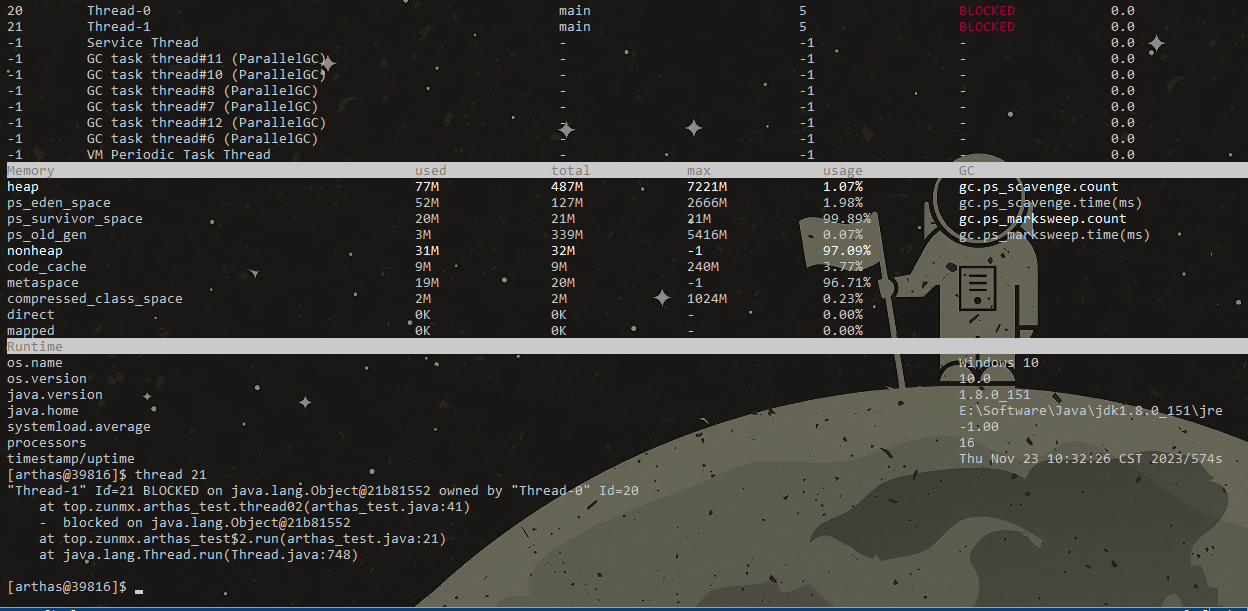Click BLOCKED state of the Thread-1 row
Screen dimensions: 1248x611
(987, 27)
